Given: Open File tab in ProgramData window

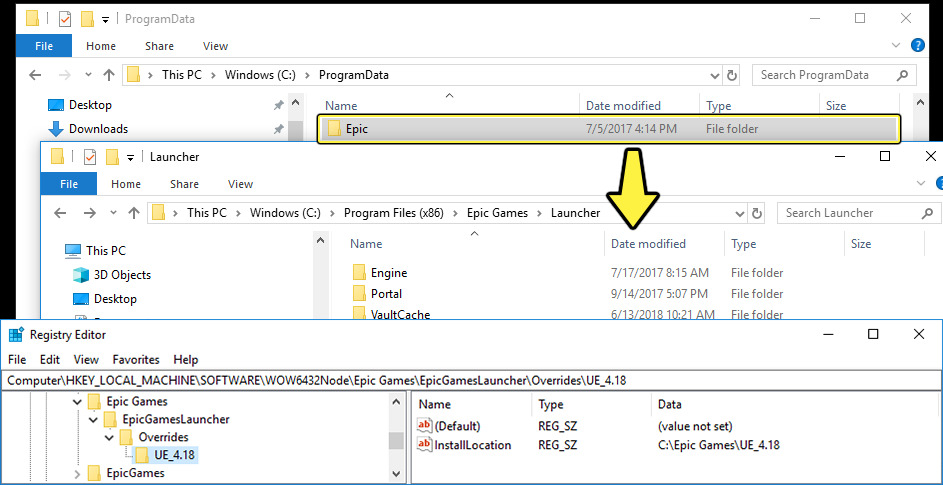Looking at the screenshot, I should point(44,46).
